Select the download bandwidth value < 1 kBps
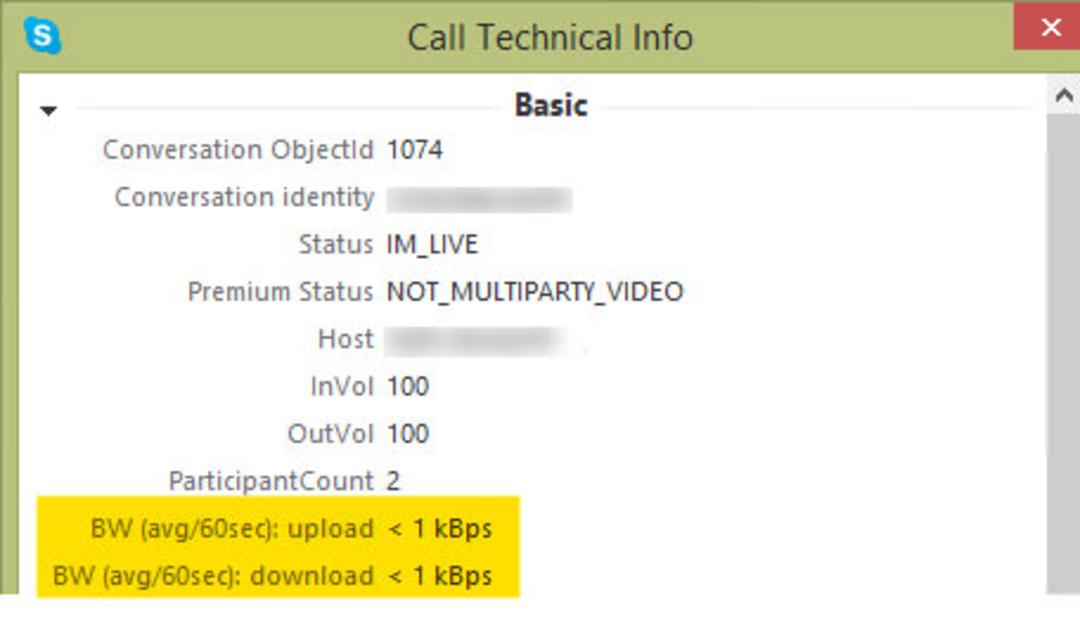Viewport: 1080px width, 618px height. [x=440, y=576]
